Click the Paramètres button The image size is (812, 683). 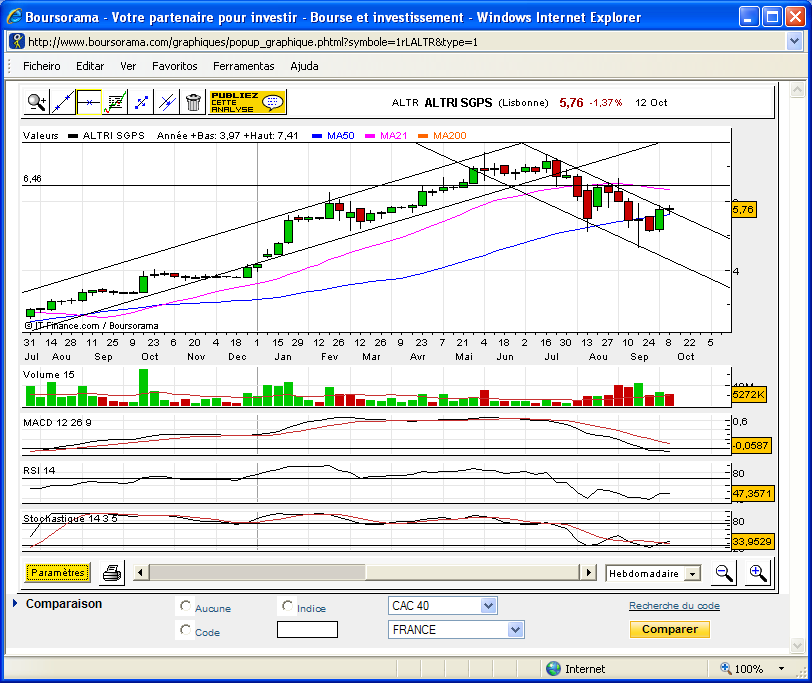(x=57, y=572)
